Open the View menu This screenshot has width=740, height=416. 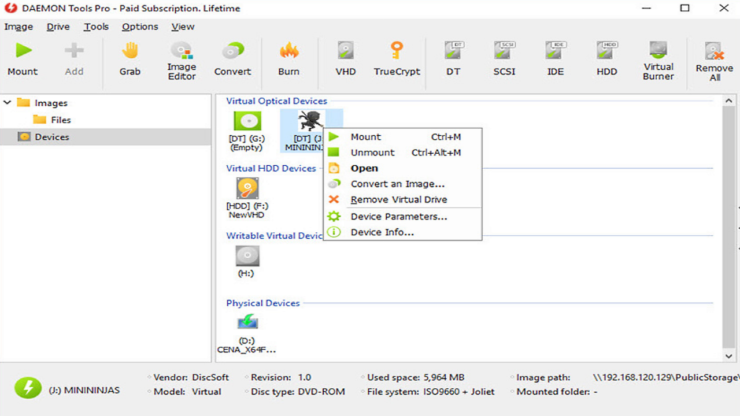[182, 27]
